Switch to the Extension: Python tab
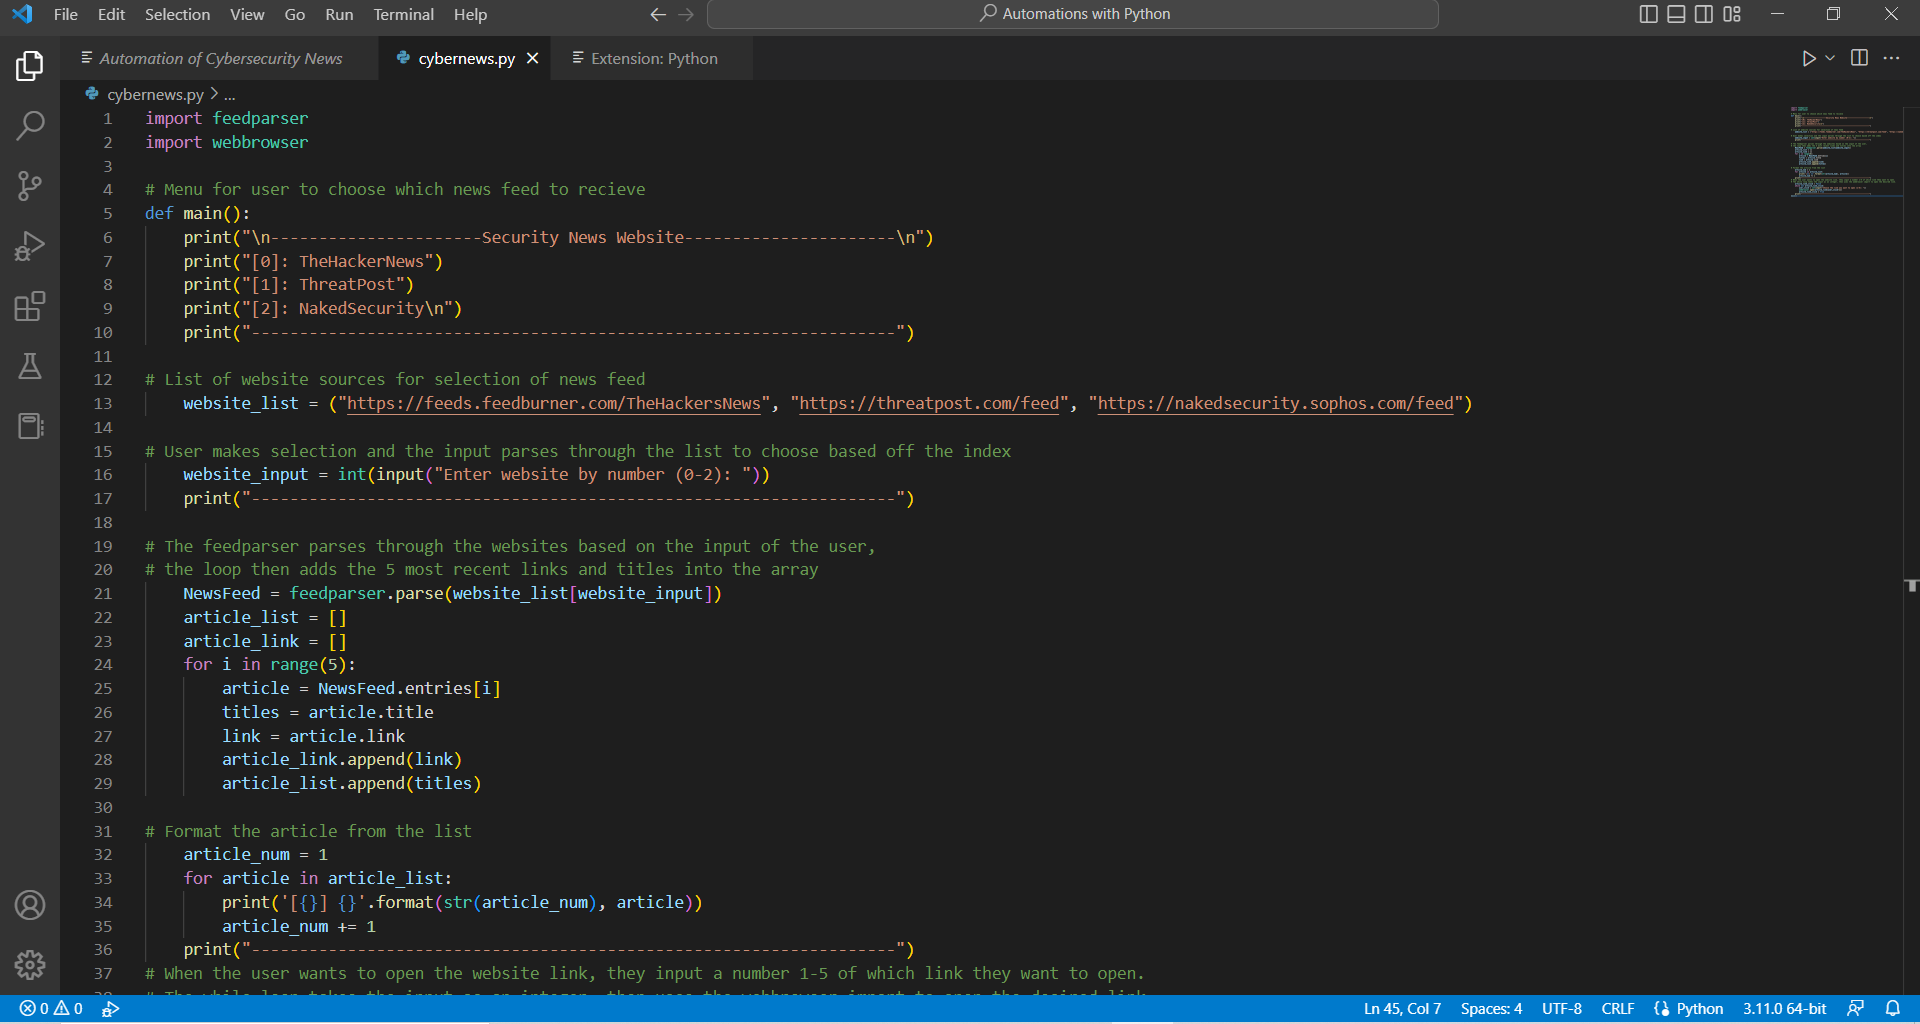 tap(653, 58)
